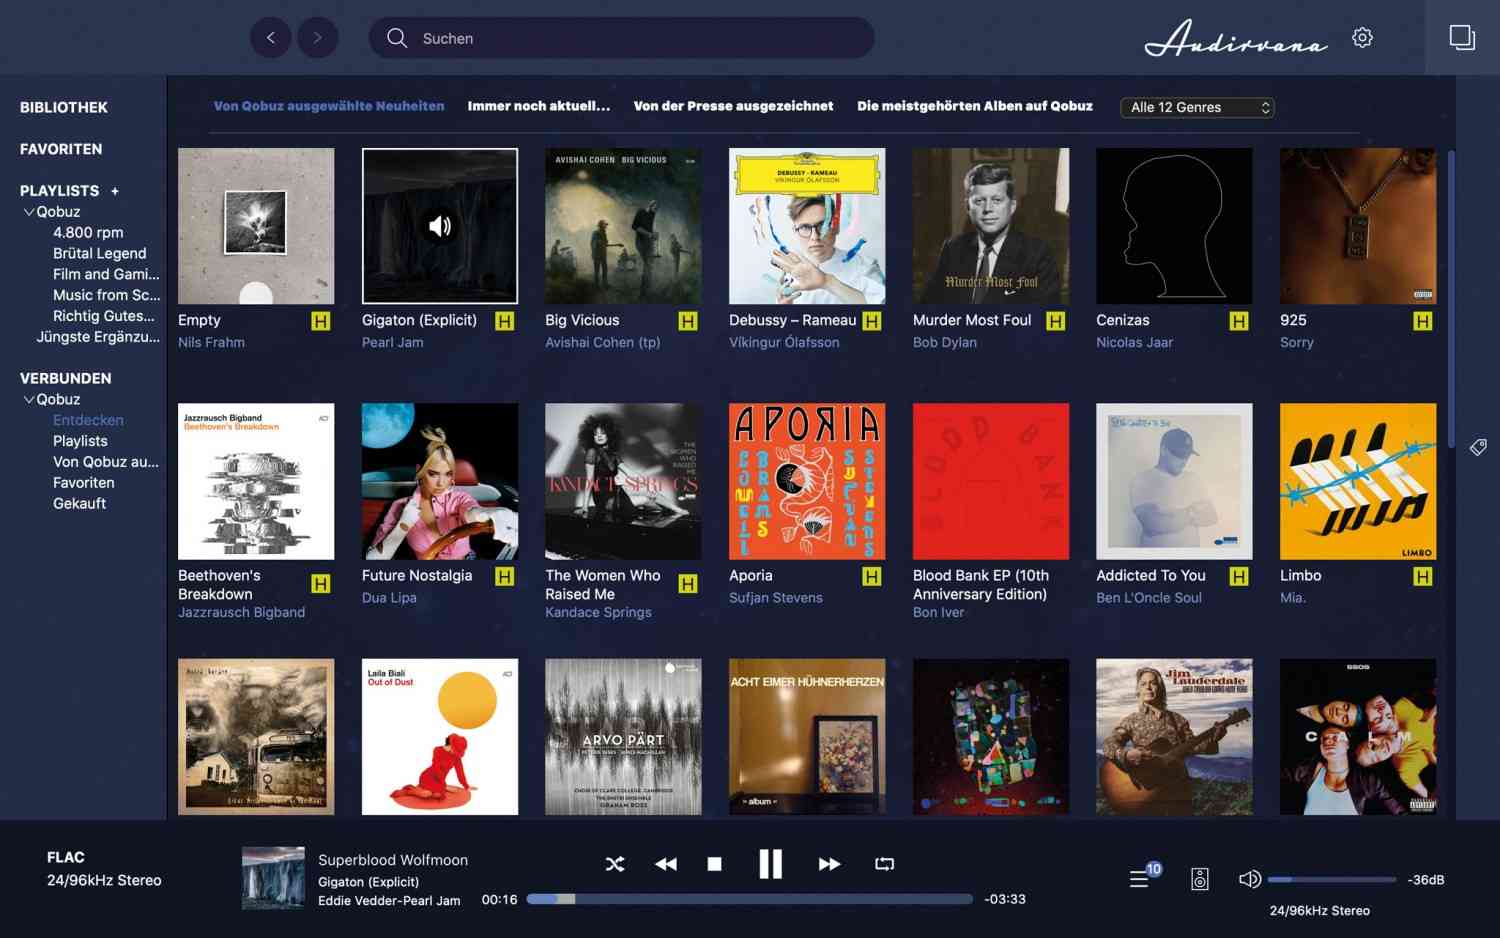Click Hi-Res badge beside 925

1423,321
